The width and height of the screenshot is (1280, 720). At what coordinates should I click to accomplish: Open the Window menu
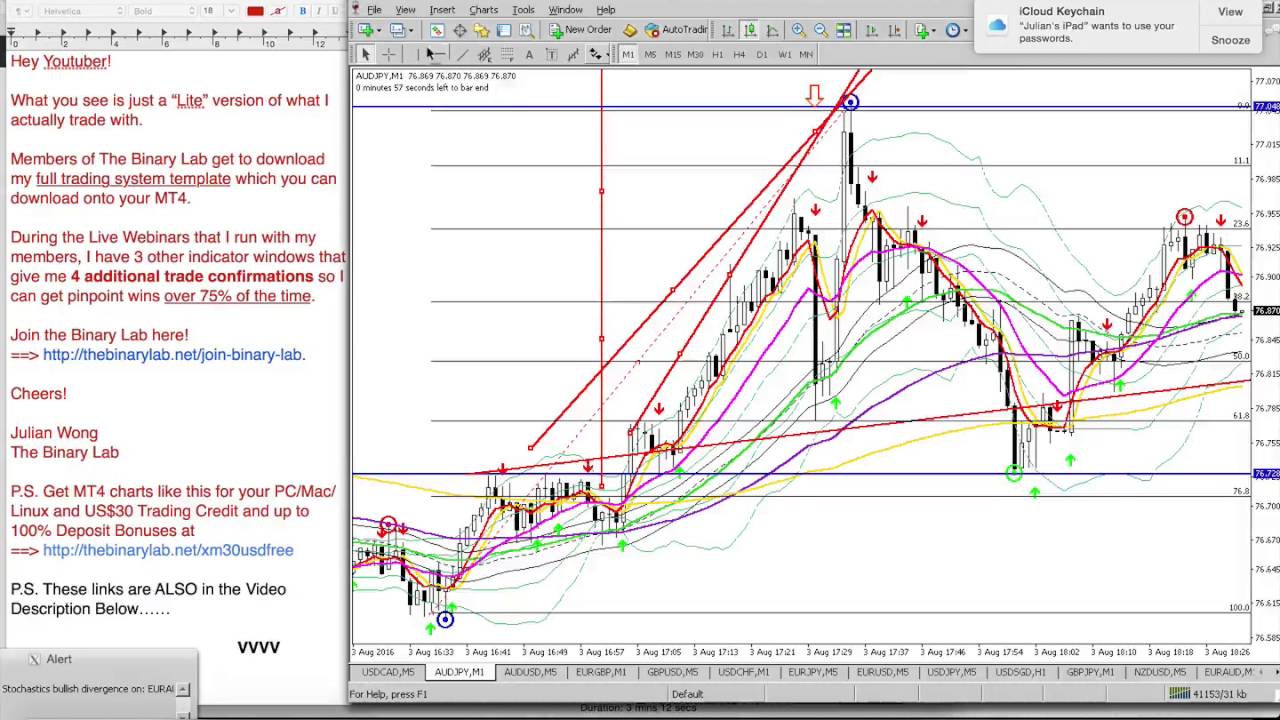pyautogui.click(x=565, y=9)
